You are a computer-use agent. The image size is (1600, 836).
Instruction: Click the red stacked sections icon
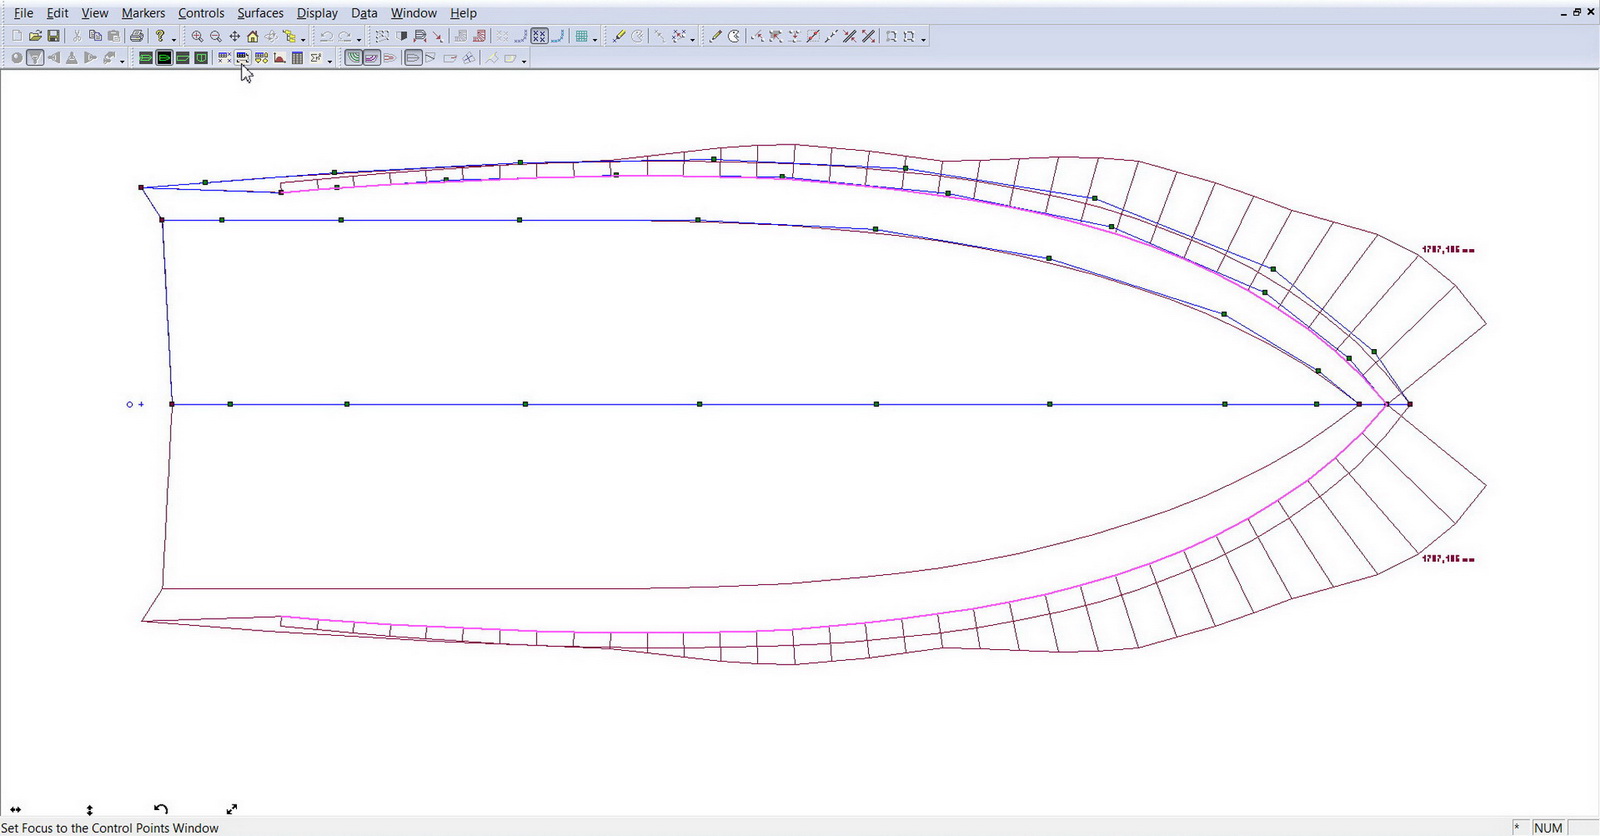coord(479,36)
